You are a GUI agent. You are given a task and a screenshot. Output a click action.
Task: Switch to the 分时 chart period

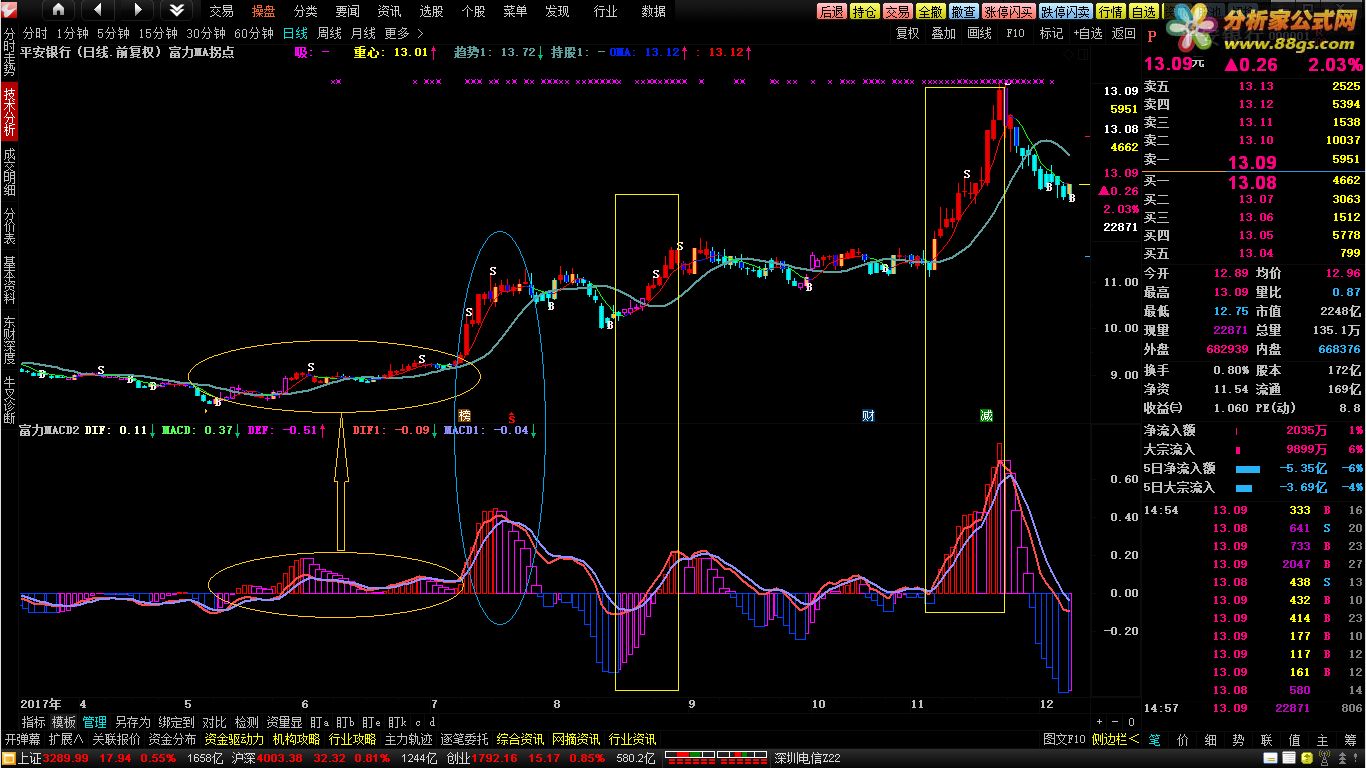(35, 33)
